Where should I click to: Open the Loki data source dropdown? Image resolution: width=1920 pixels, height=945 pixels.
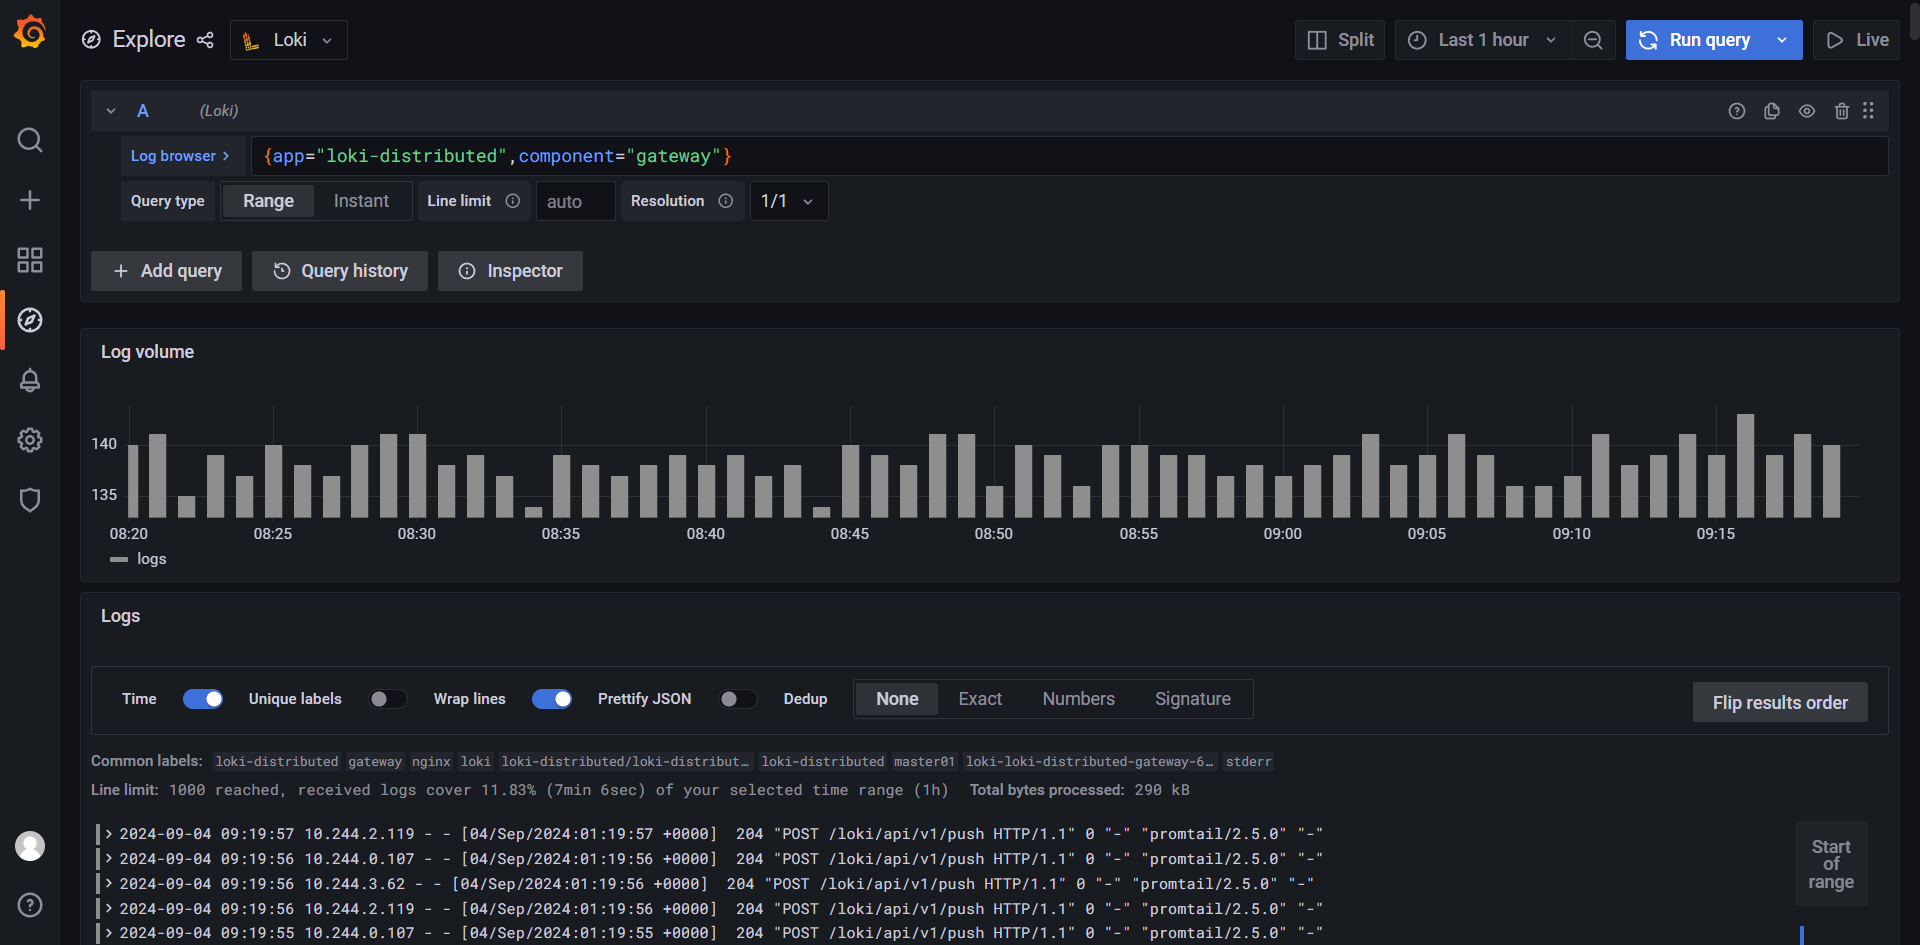(x=289, y=40)
